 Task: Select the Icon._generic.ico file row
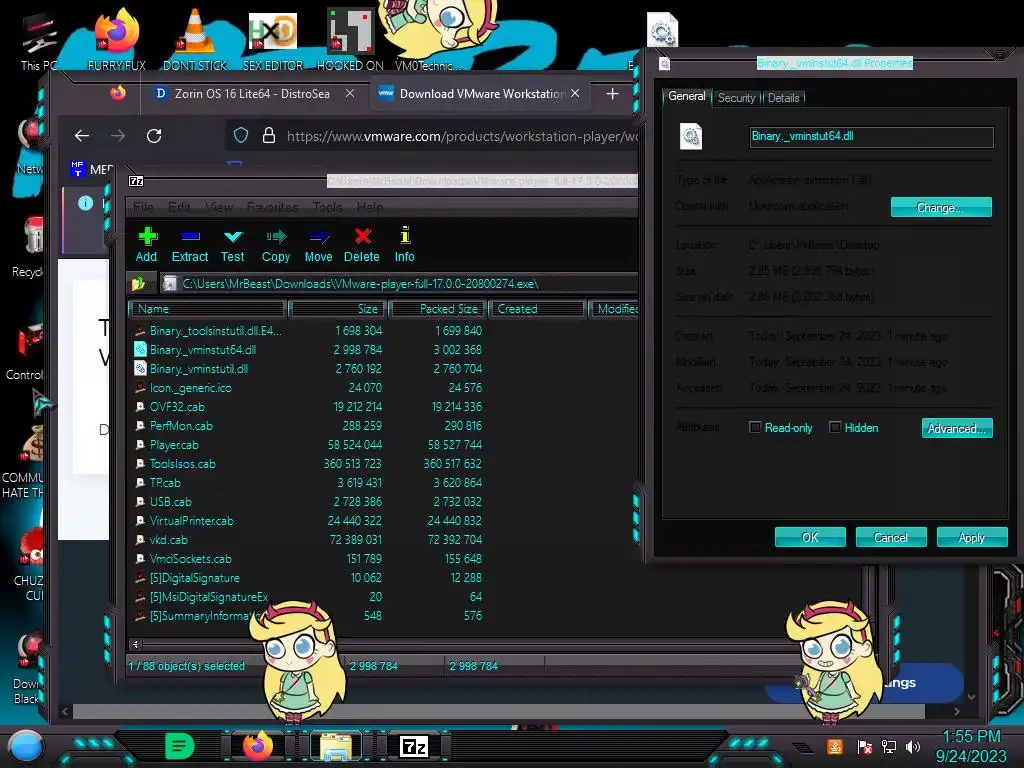coord(309,388)
